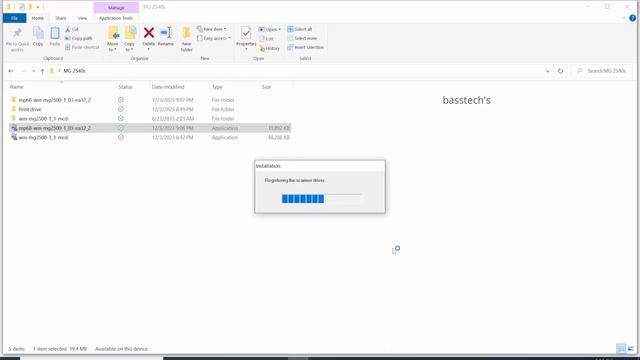Screen dimensions: 640x360
Task: Select win-mg2500-1_1-mcd Application file
Action: pos(150,137)
